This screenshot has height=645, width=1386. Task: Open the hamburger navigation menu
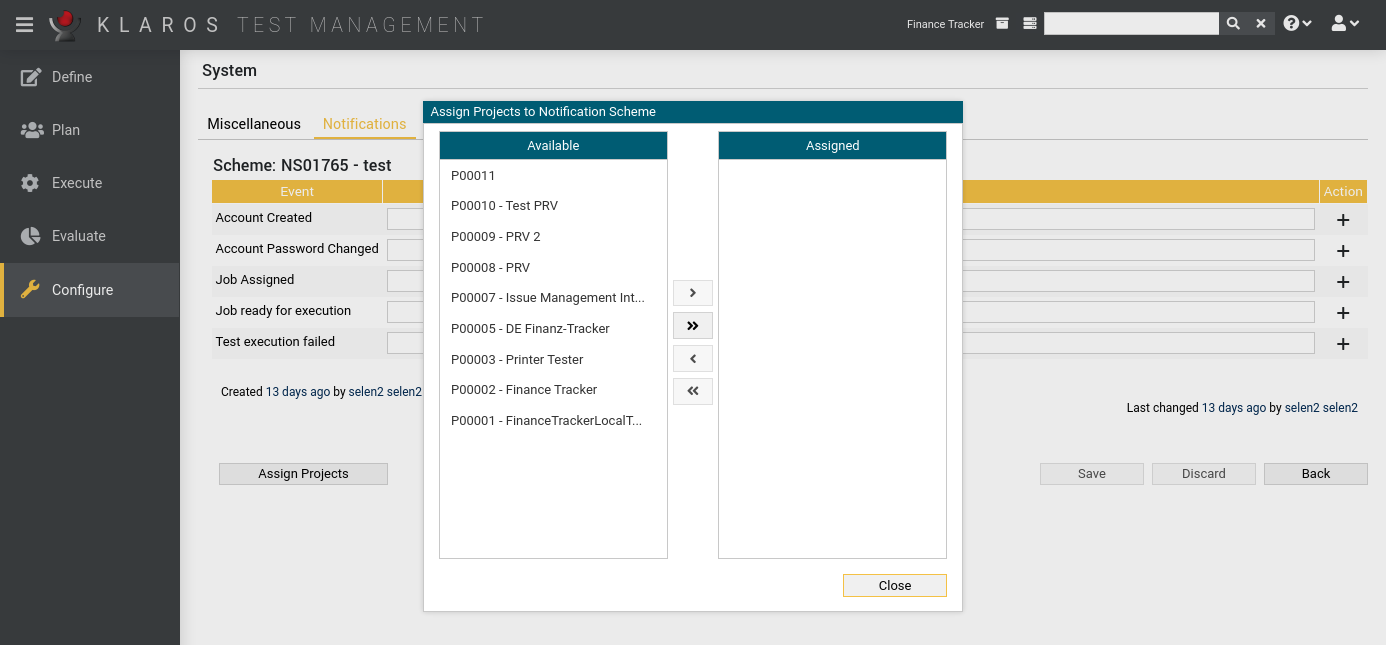pyautogui.click(x=24, y=24)
